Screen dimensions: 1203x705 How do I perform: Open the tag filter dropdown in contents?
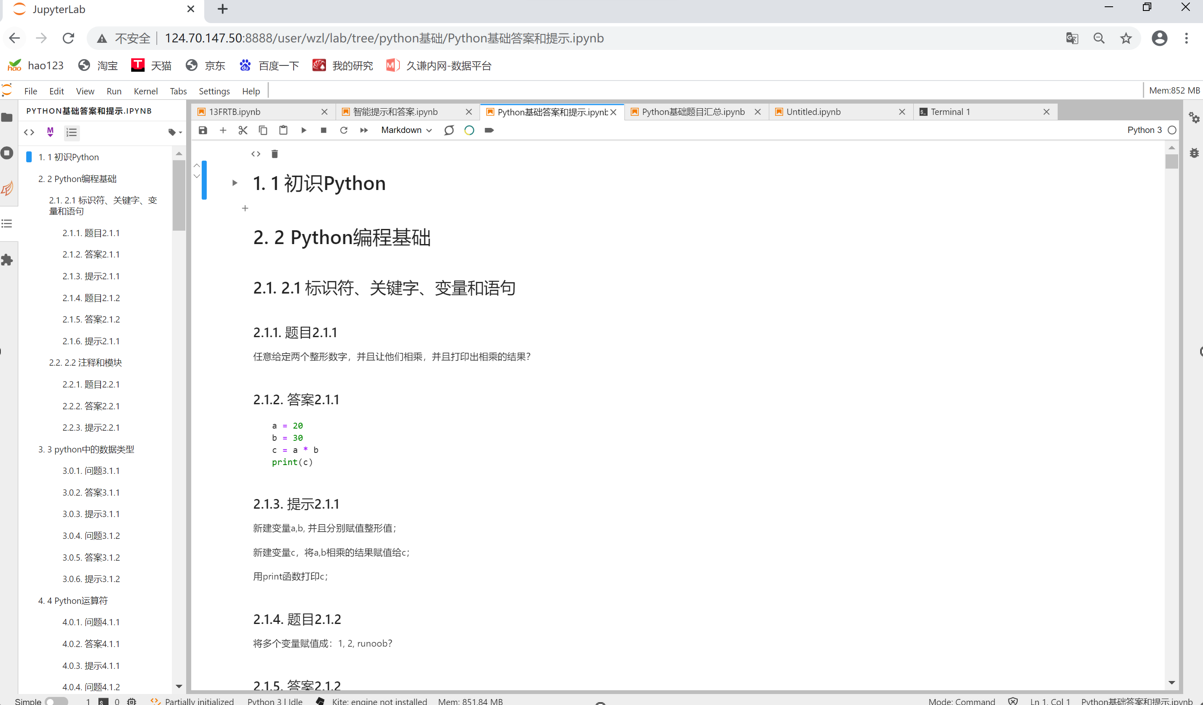tap(174, 132)
